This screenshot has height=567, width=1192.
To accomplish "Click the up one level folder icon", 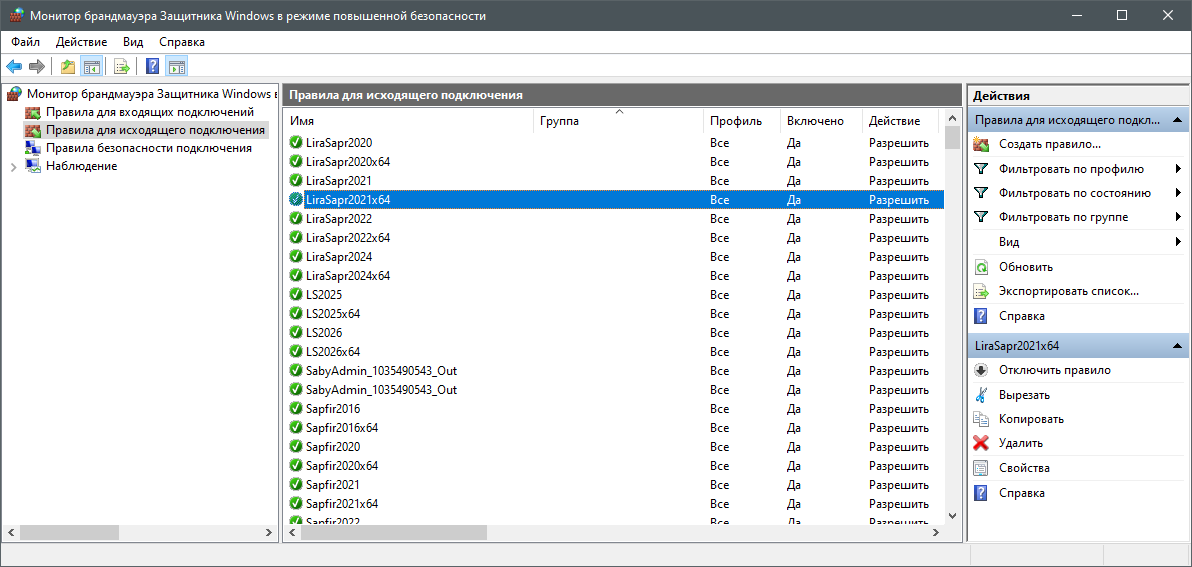I will [x=68, y=67].
